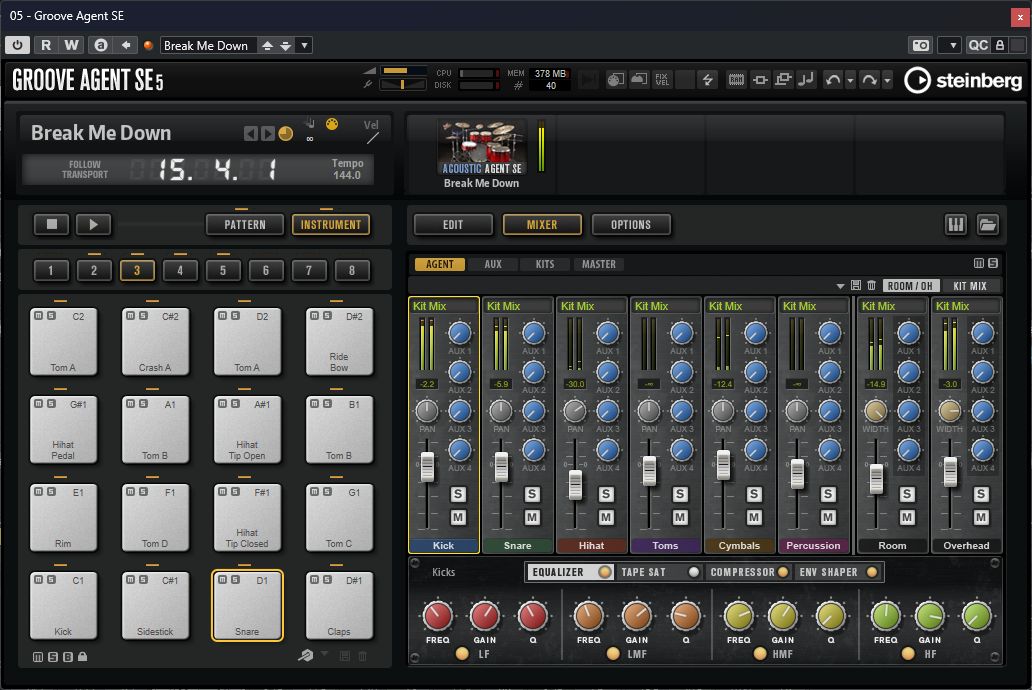Load next preset with down arrow
The height and width of the screenshot is (690, 1032).
pyautogui.click(x=286, y=45)
